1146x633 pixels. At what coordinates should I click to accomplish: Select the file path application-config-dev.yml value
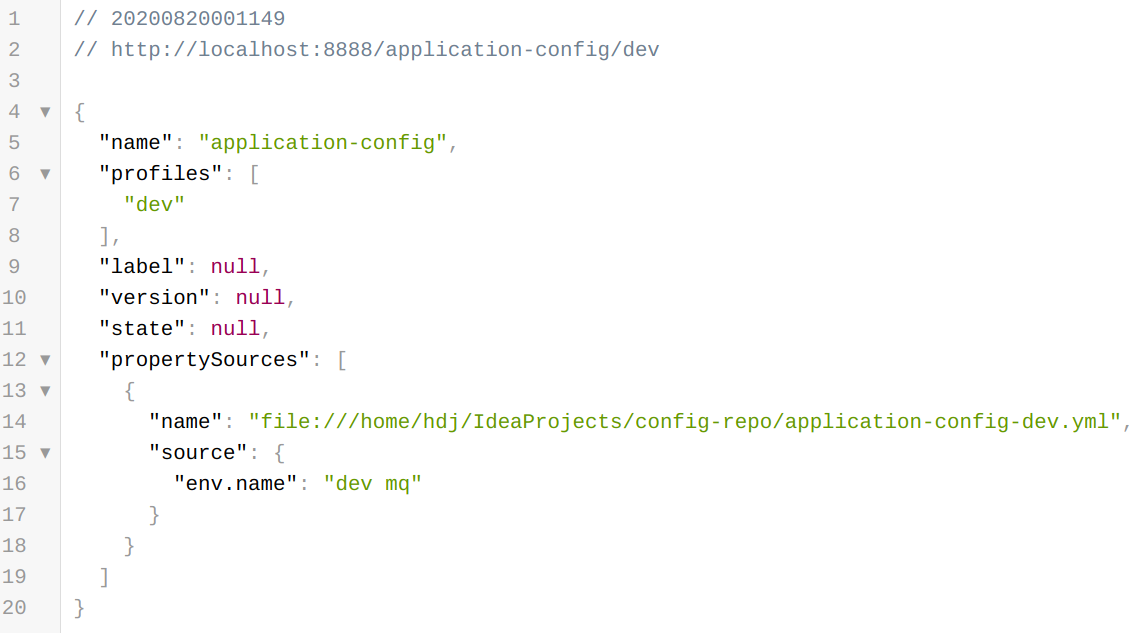point(685,422)
